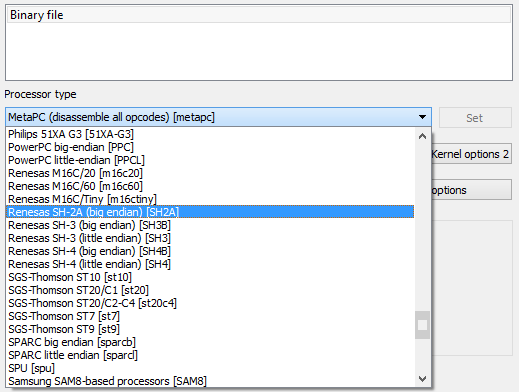The width and height of the screenshot is (519, 392).
Task: Click the processor list scrollbar thumb
Action: [x=422, y=325]
